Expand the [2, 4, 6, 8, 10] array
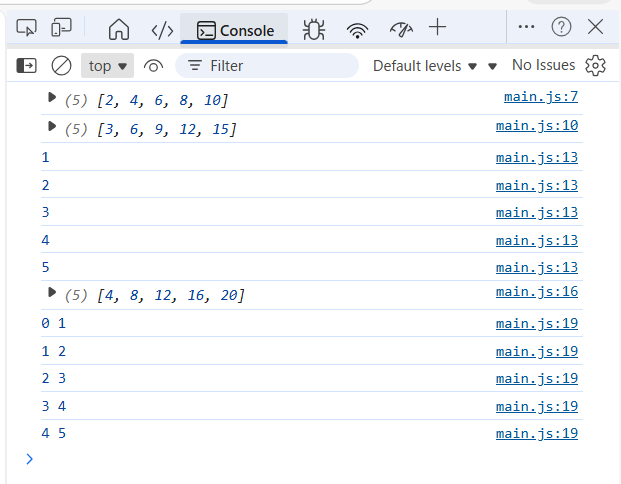The height and width of the screenshot is (484, 621). click(53, 99)
